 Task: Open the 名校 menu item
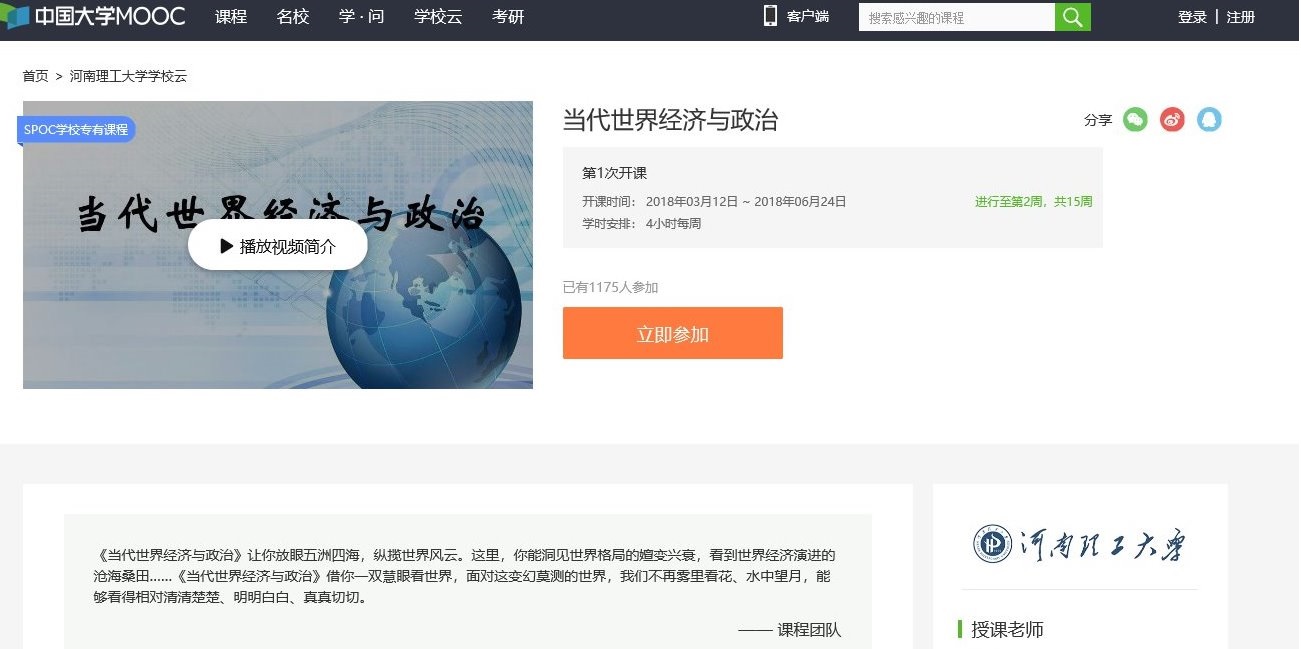tap(293, 17)
